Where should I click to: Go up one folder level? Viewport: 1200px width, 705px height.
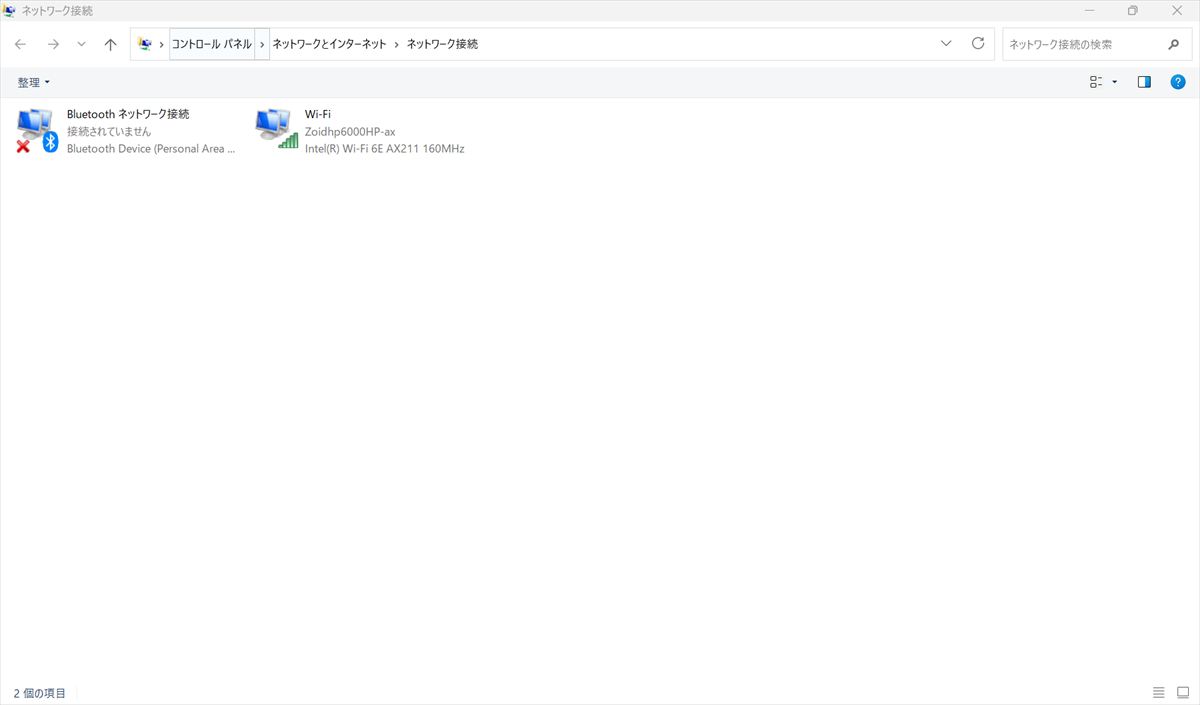click(111, 44)
